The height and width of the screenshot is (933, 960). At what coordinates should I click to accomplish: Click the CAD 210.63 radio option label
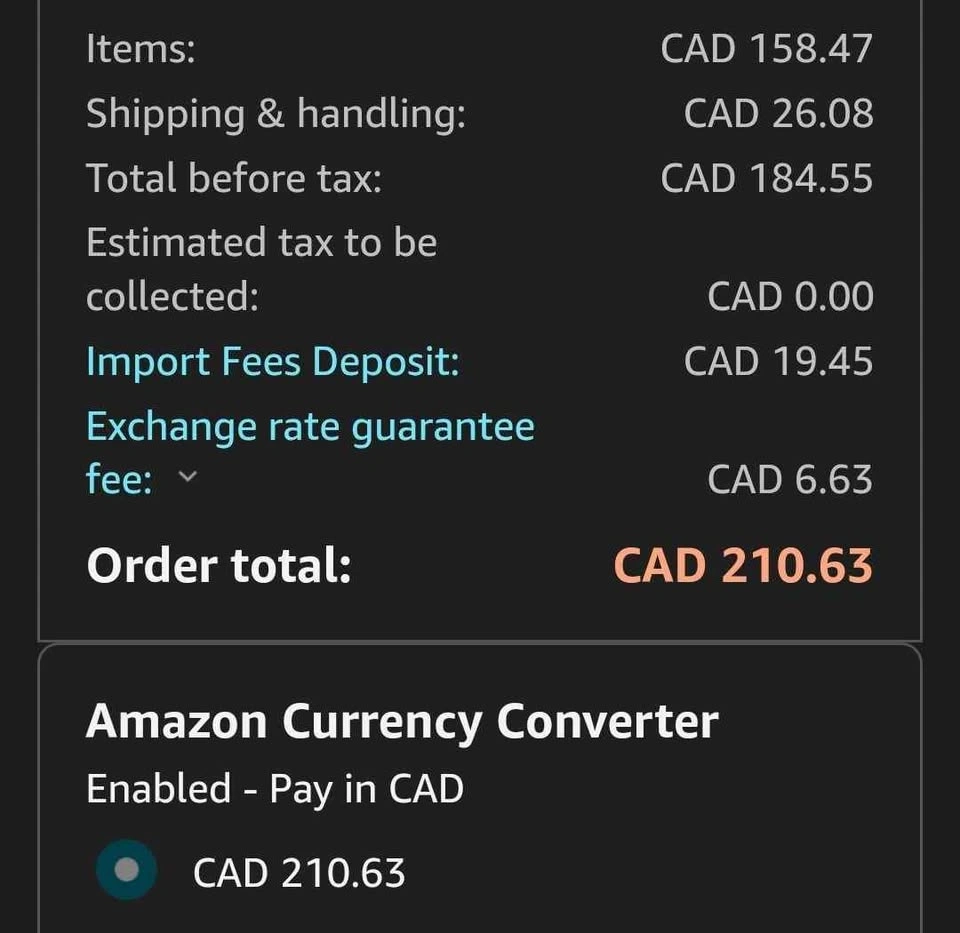tap(299, 873)
